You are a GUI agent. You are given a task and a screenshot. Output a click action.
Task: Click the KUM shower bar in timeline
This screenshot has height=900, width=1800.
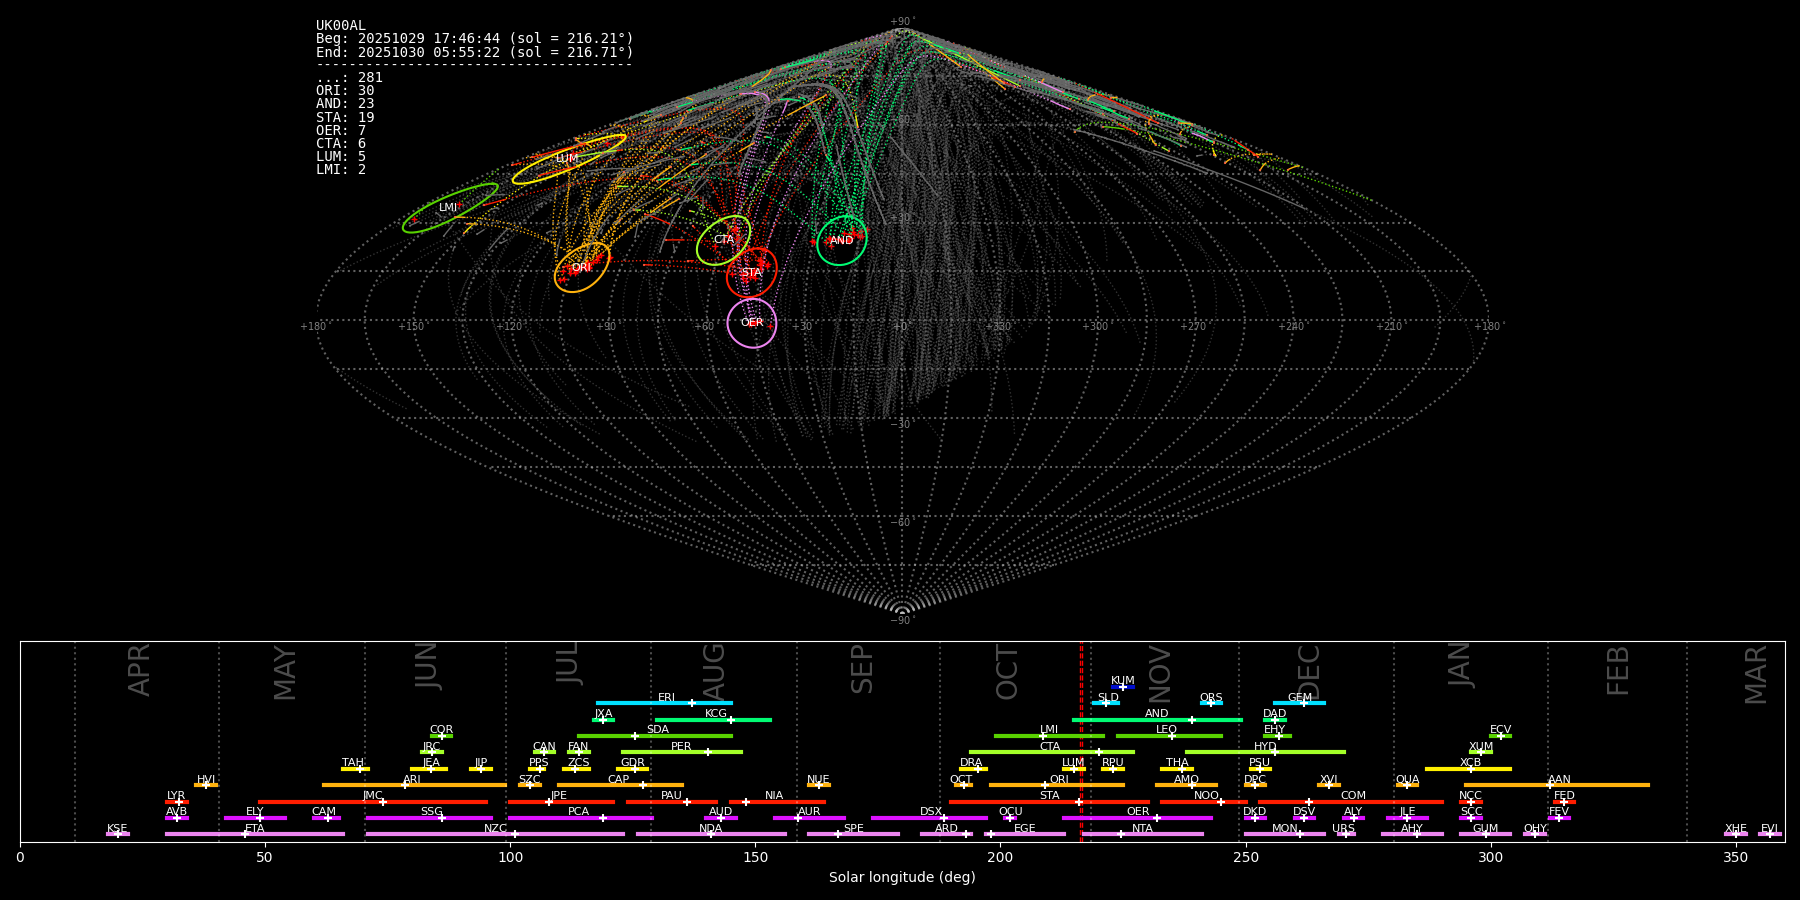[1123, 687]
